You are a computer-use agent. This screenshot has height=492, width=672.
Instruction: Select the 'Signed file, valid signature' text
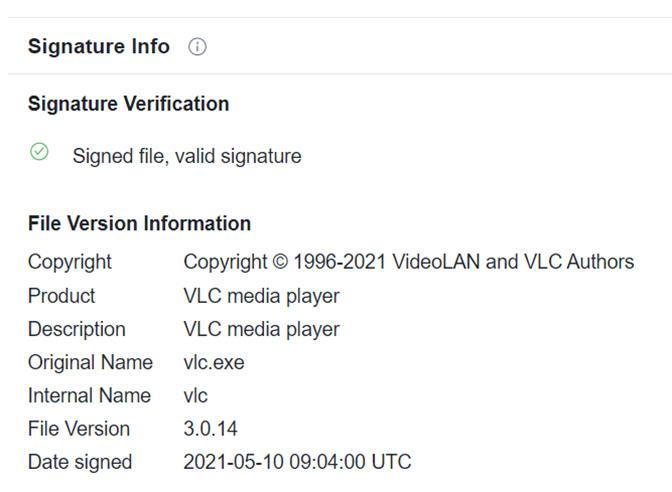pyautogui.click(x=187, y=156)
